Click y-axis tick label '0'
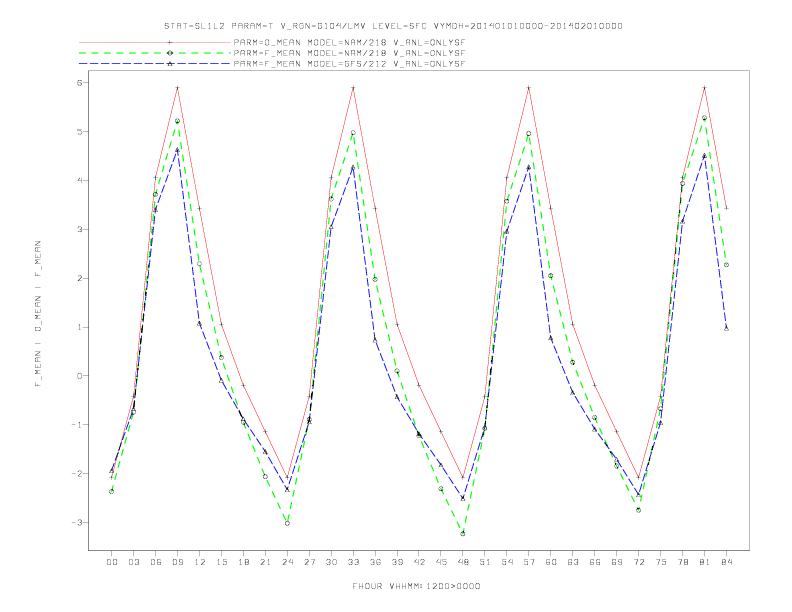The width and height of the screenshot is (792, 612). pyautogui.click(x=80, y=376)
